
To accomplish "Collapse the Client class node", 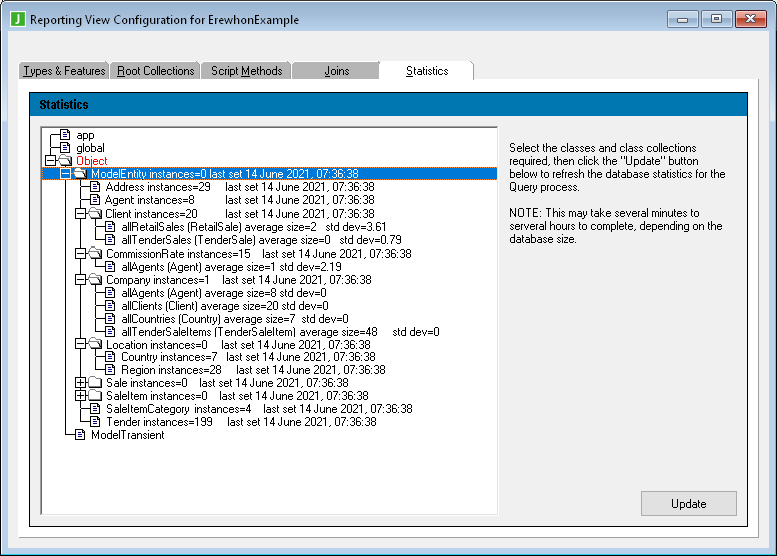I will (x=80, y=214).
